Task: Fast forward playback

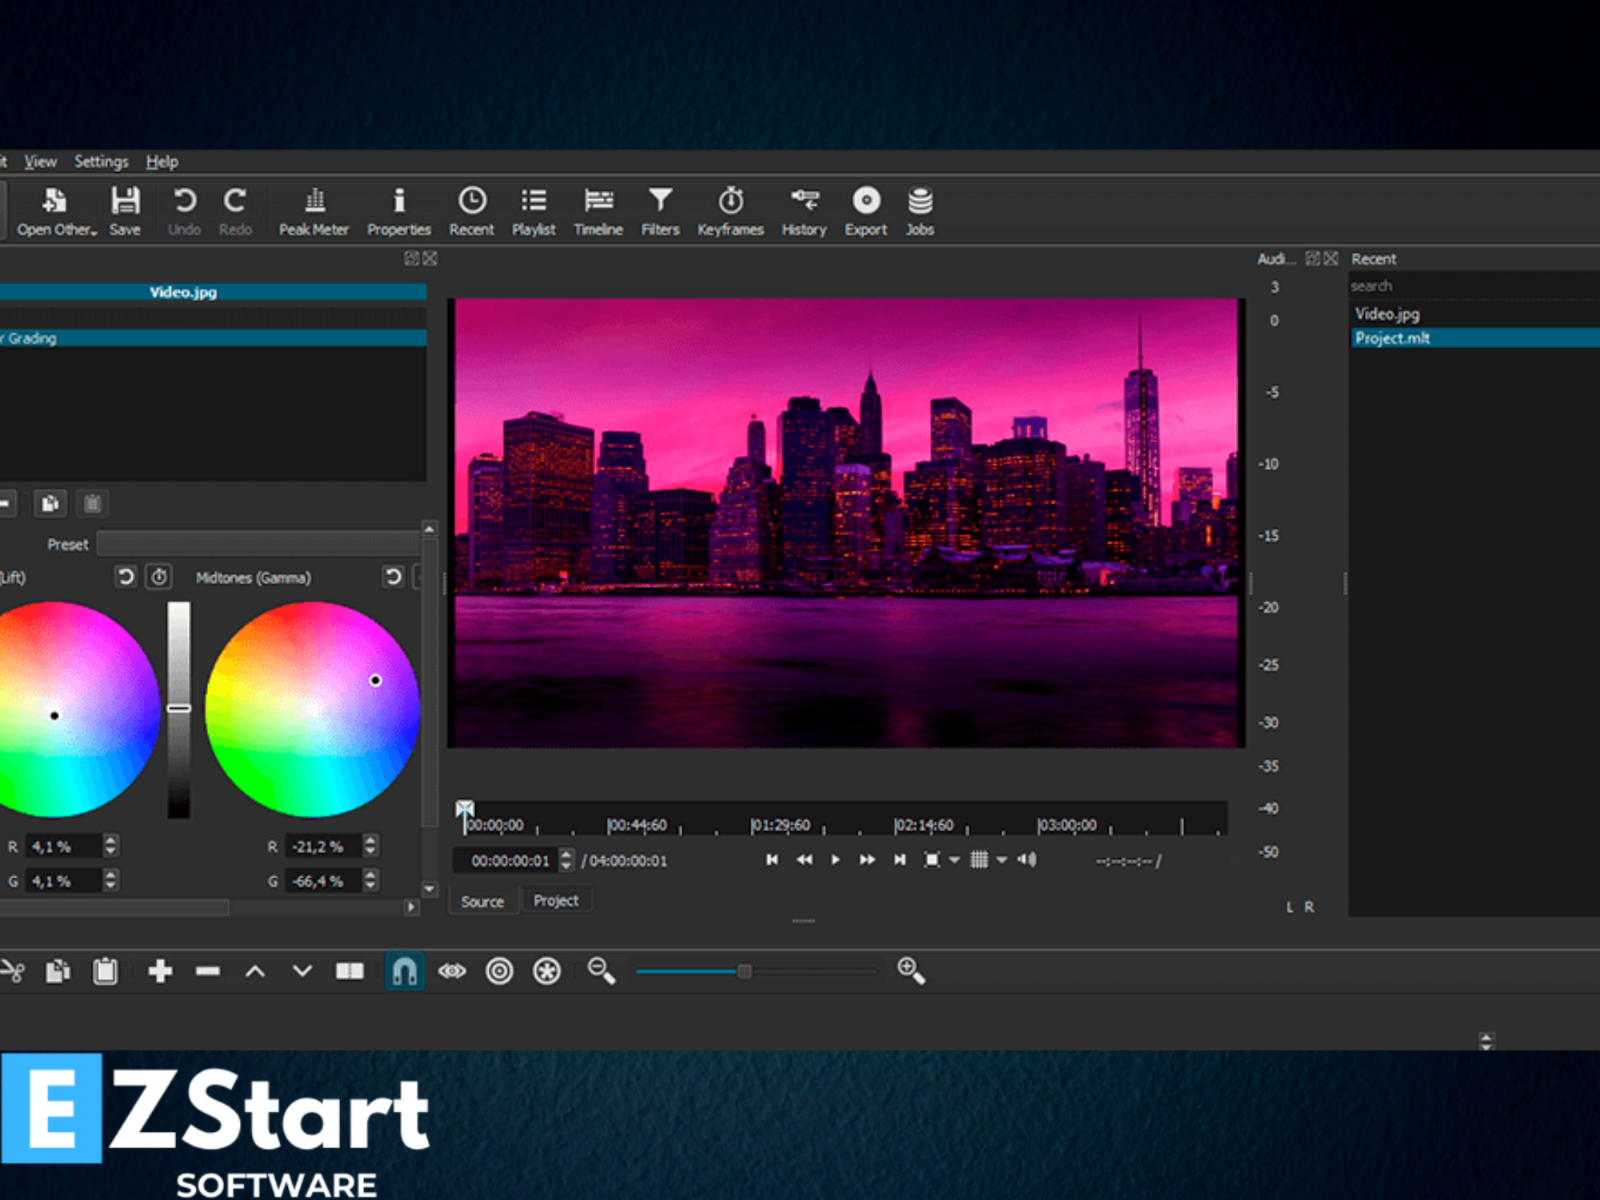Action: point(867,860)
